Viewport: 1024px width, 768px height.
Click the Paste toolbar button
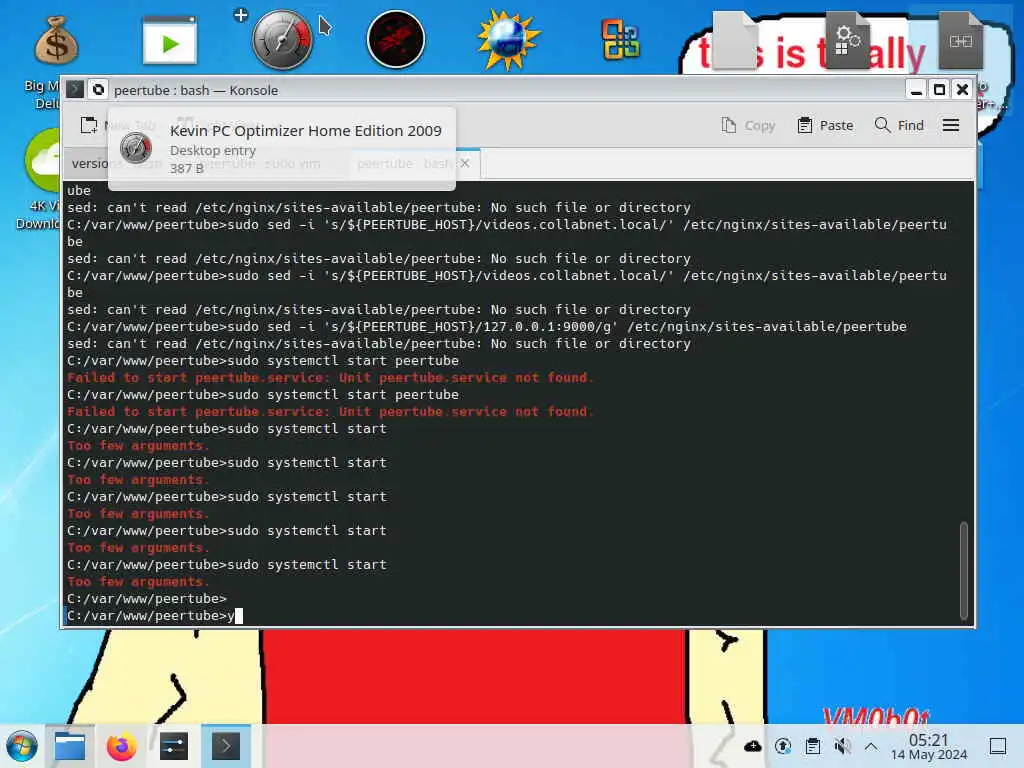(825, 125)
